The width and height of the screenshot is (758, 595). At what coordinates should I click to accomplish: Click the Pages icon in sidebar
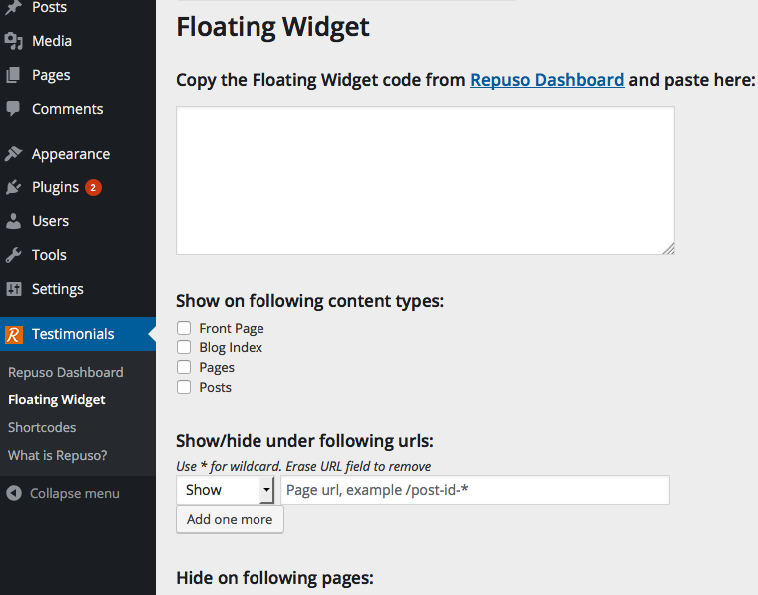[x=14, y=75]
